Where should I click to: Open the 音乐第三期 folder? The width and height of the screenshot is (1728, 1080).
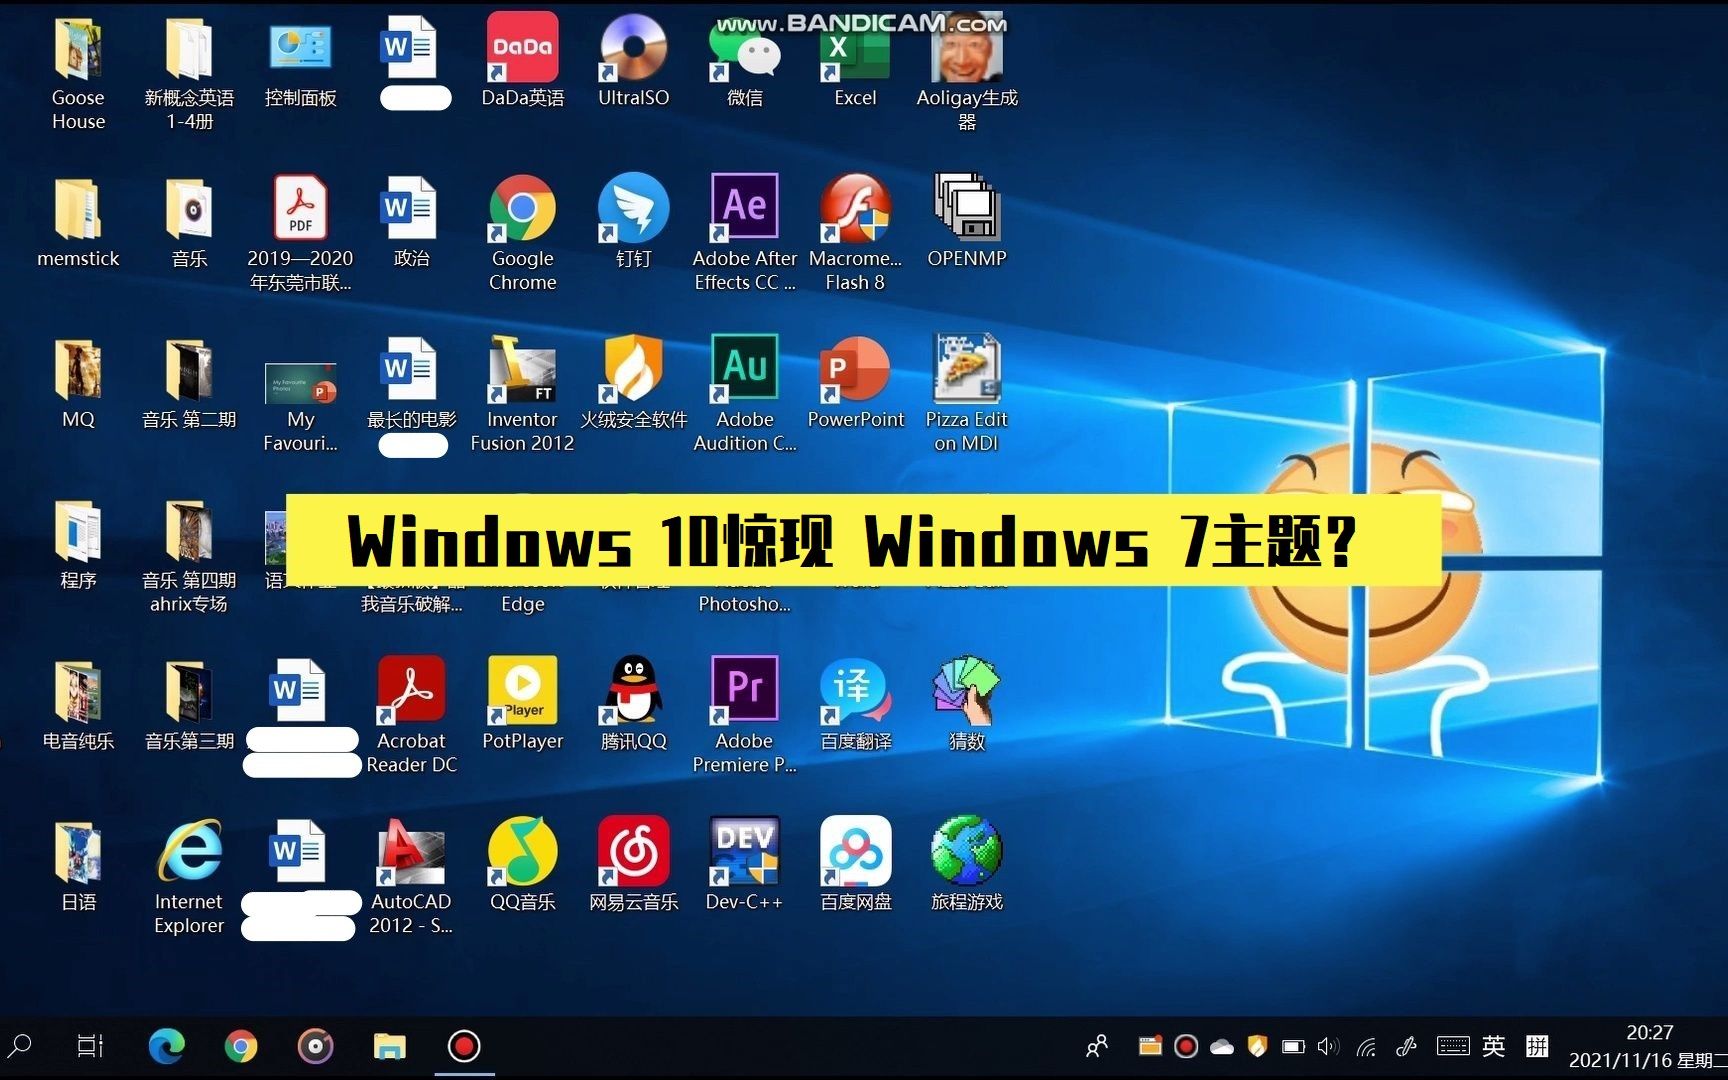189,706
